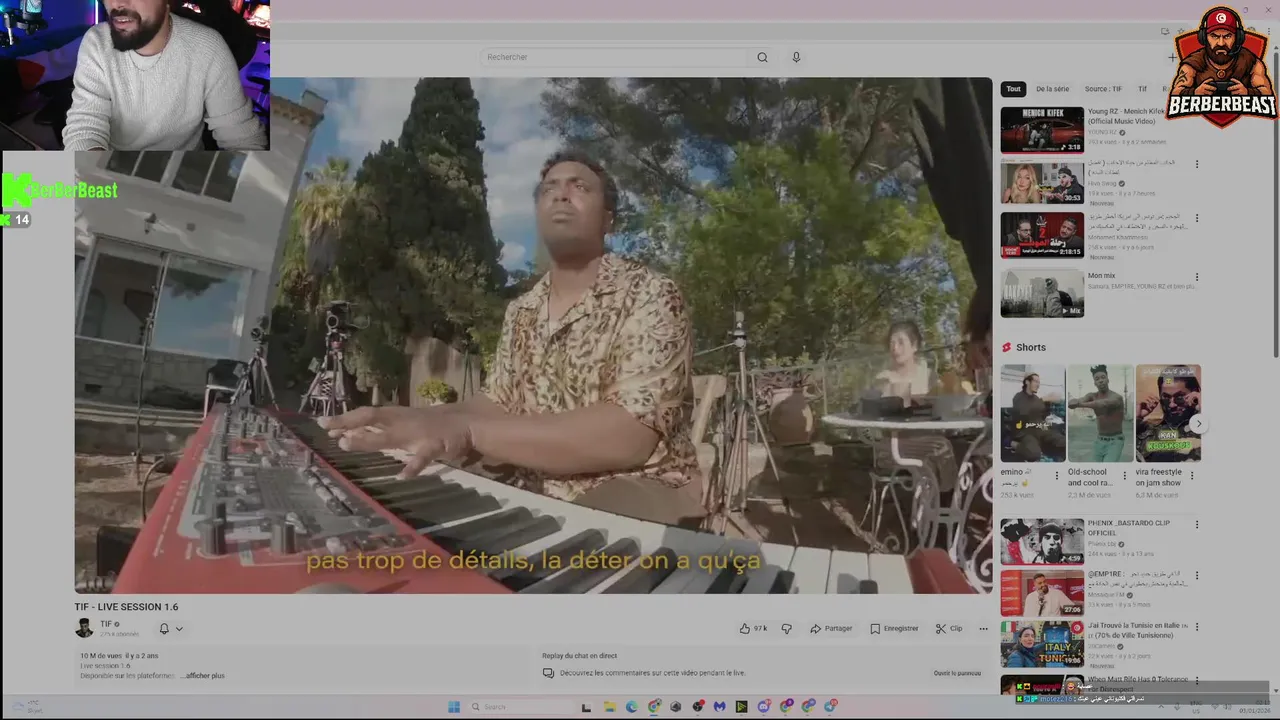Select the Tif filter chip

point(1142,89)
